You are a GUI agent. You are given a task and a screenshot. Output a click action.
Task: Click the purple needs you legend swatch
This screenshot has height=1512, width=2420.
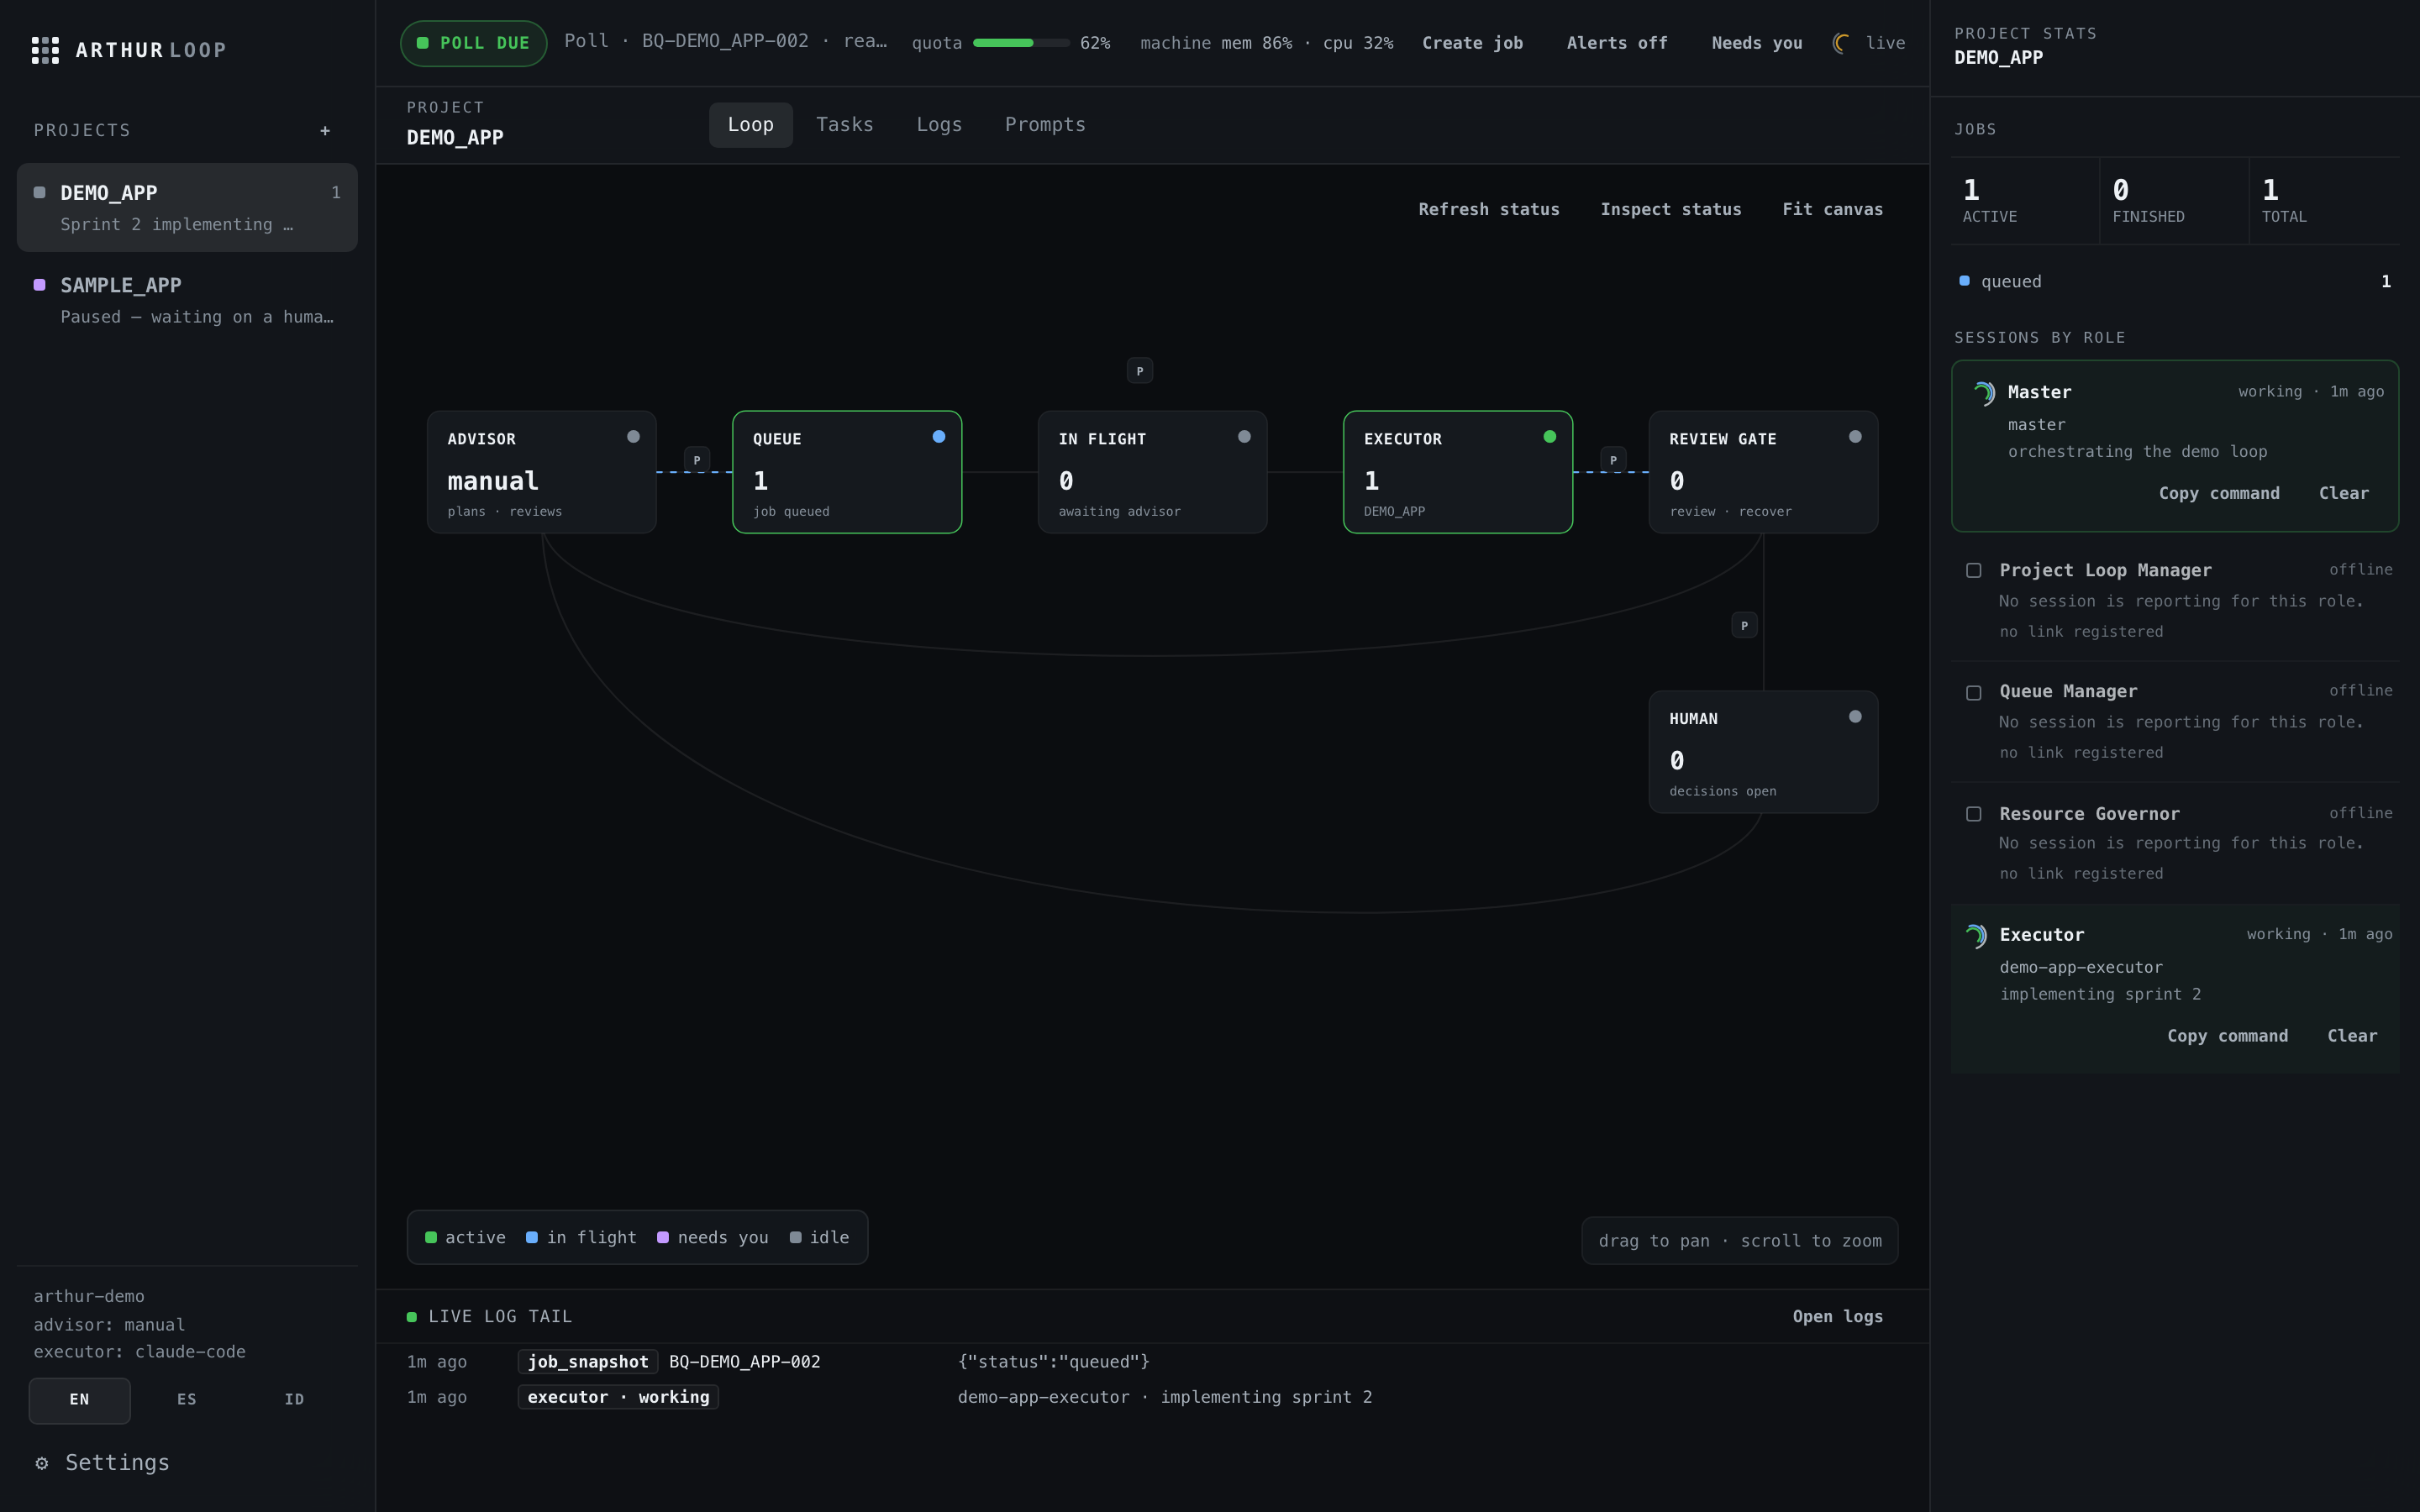pyautogui.click(x=663, y=1238)
